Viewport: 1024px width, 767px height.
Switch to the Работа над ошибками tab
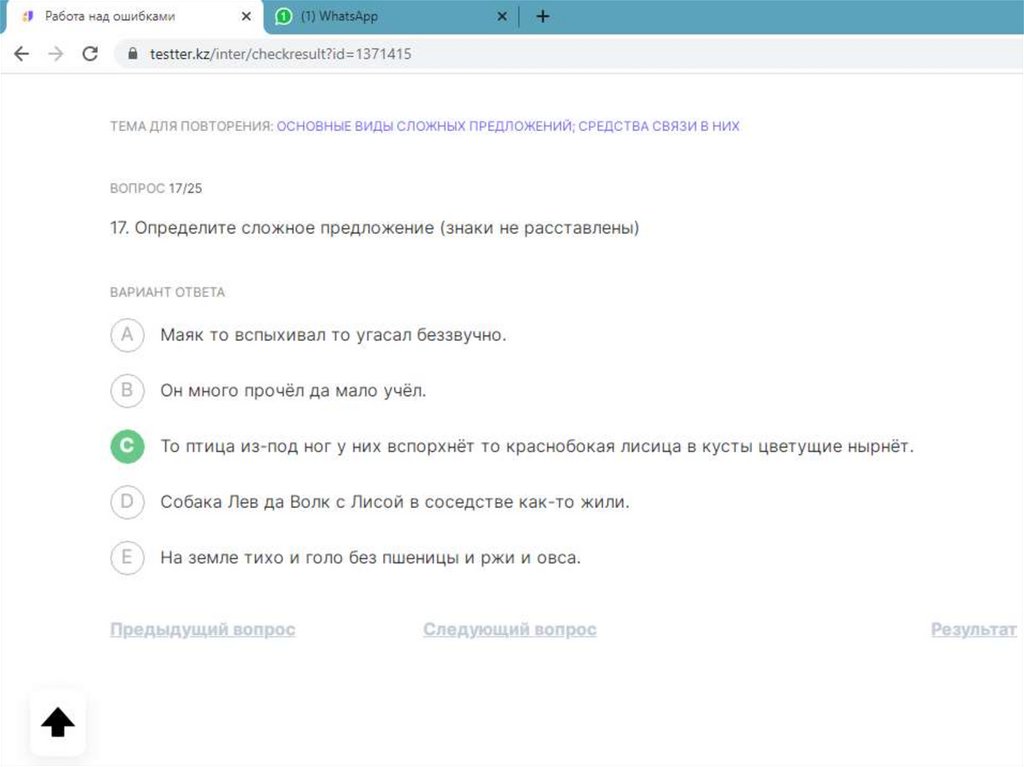[134, 17]
